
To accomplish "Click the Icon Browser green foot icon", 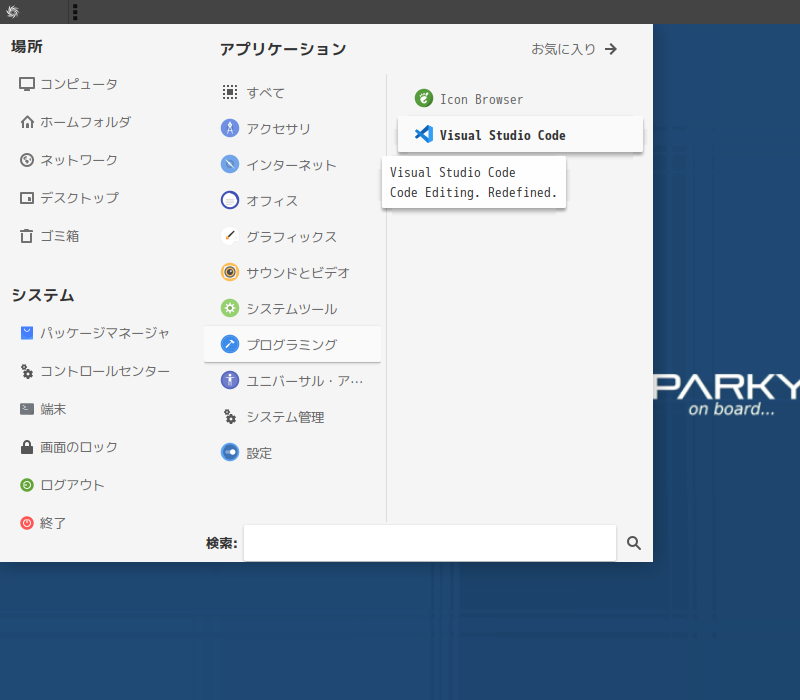I will [x=423, y=98].
